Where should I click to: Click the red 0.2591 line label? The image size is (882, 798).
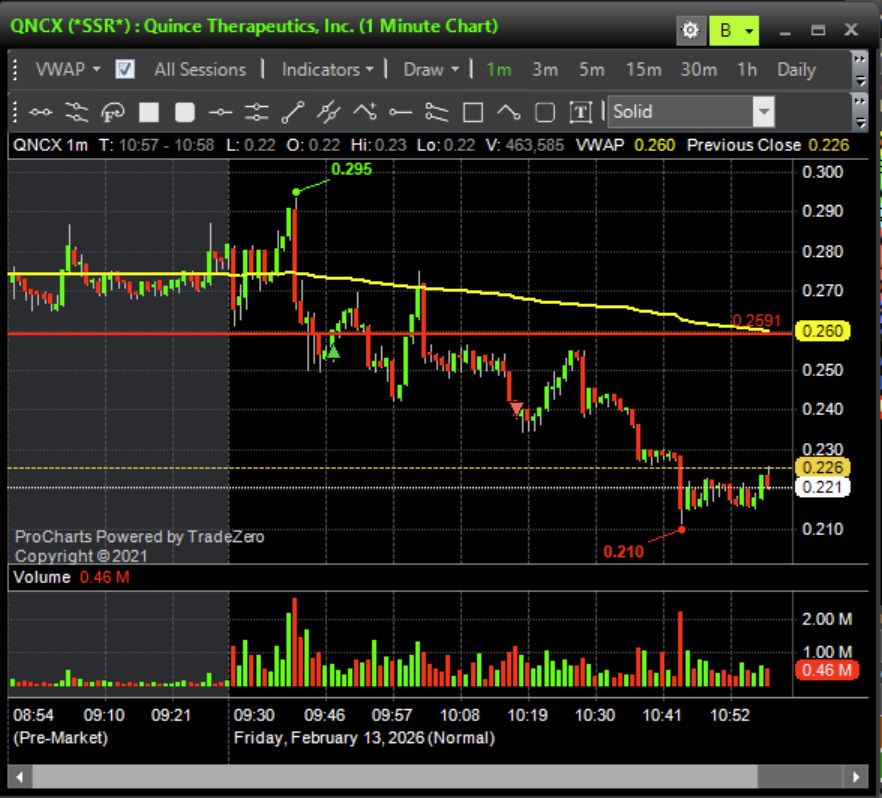pos(757,321)
